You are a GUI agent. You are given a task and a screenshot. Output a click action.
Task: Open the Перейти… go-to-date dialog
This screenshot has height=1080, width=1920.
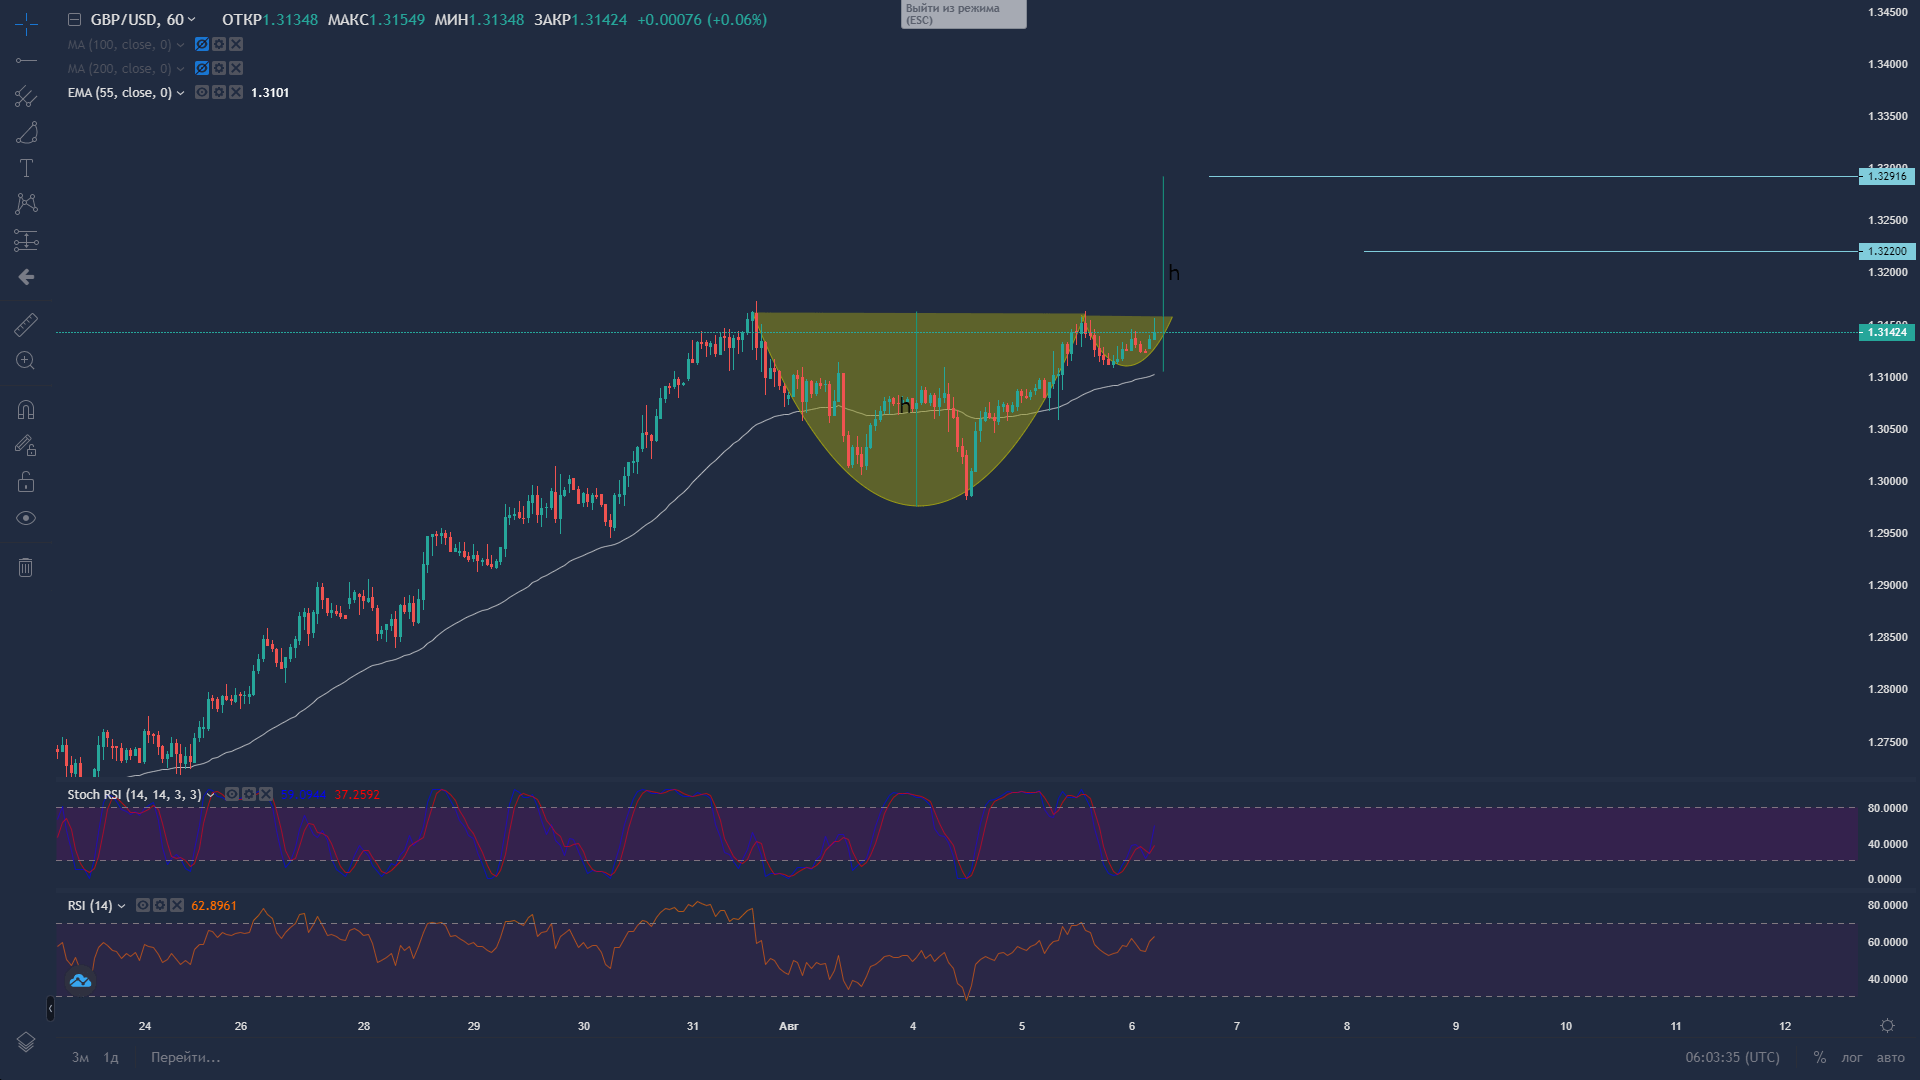point(186,1057)
